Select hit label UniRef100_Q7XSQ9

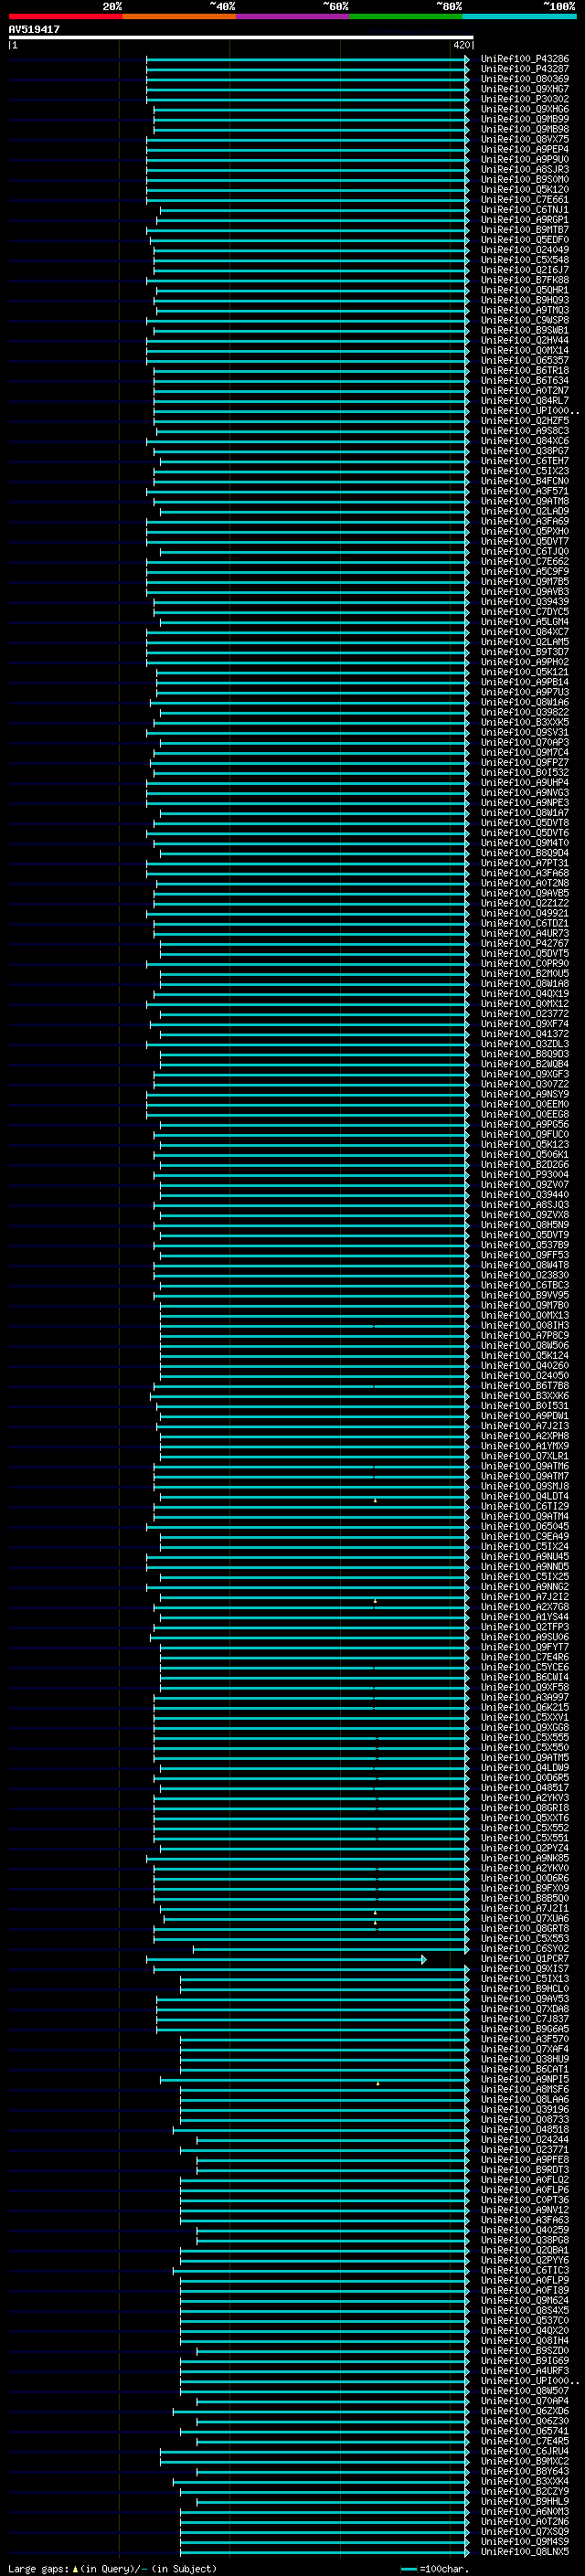(x=525, y=2532)
